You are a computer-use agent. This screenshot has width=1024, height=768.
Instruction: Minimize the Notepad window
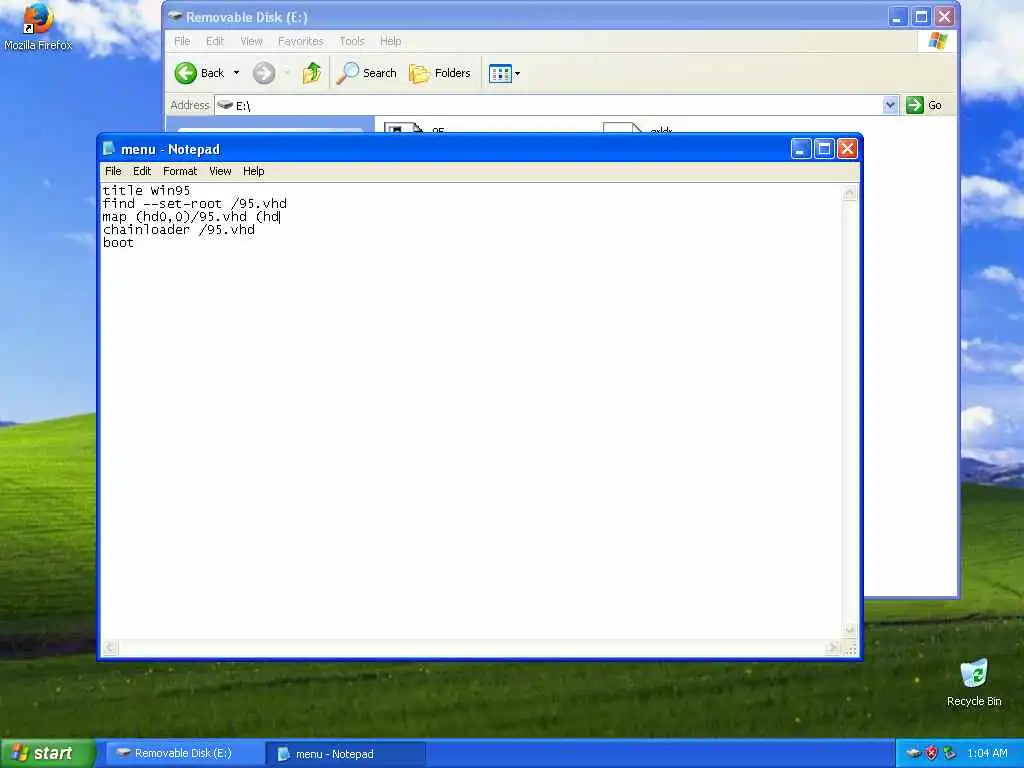801,149
